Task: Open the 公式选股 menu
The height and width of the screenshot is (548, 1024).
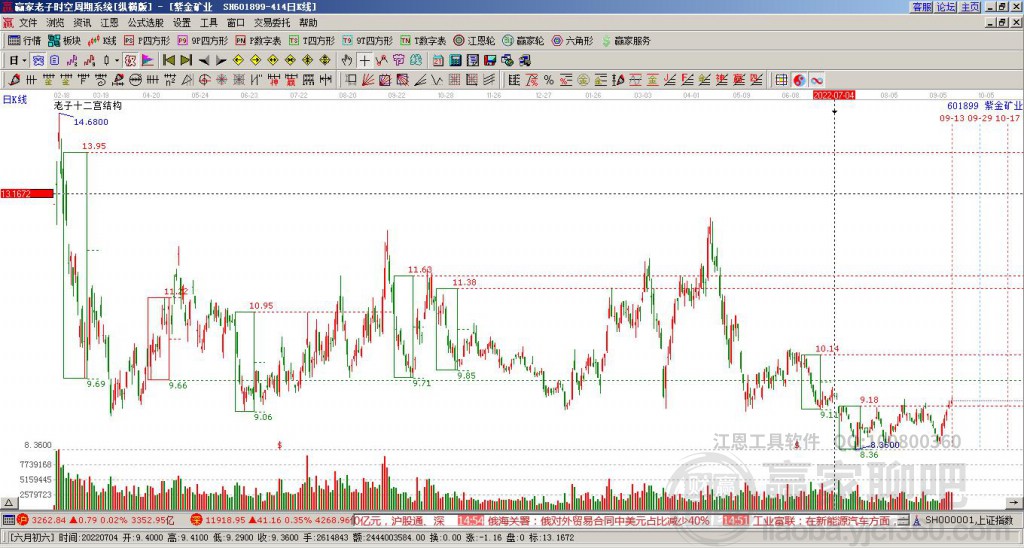Action: [146, 23]
